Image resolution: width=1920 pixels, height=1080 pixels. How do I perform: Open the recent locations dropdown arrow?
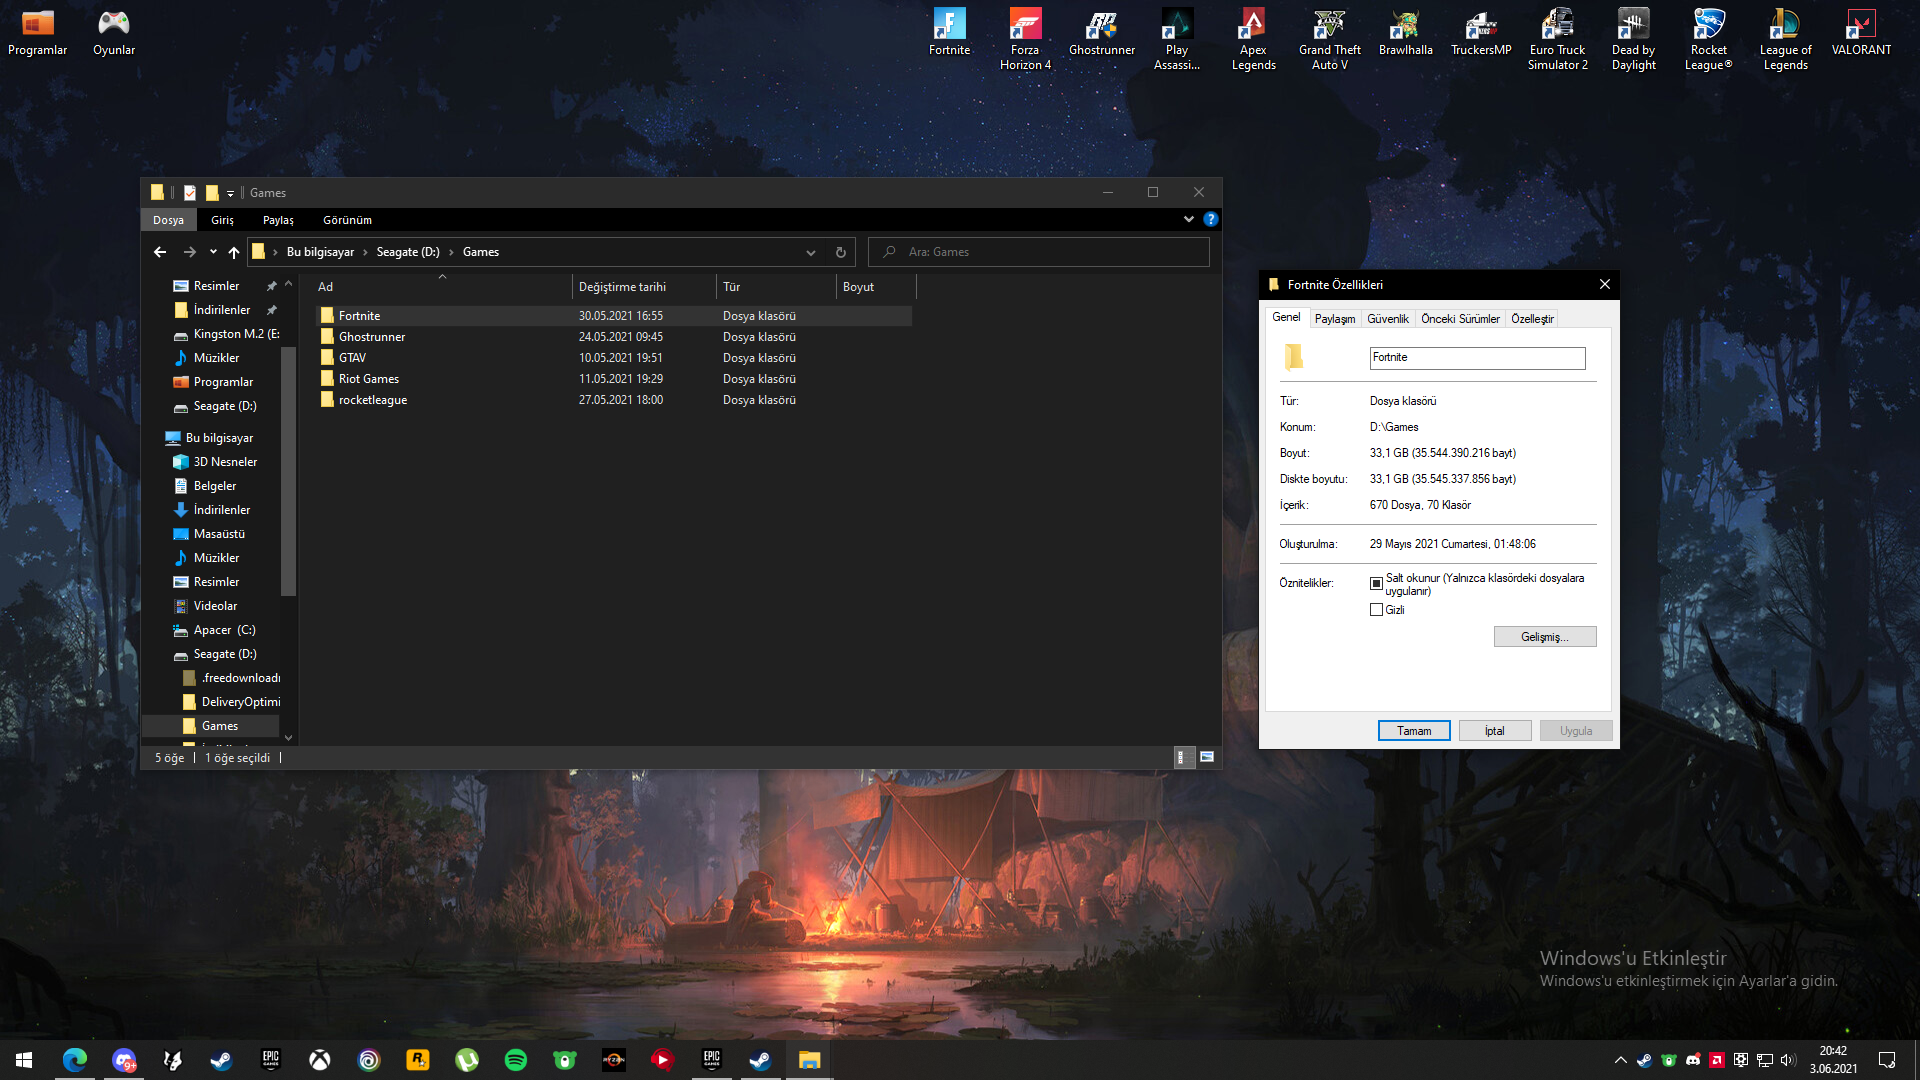point(213,252)
